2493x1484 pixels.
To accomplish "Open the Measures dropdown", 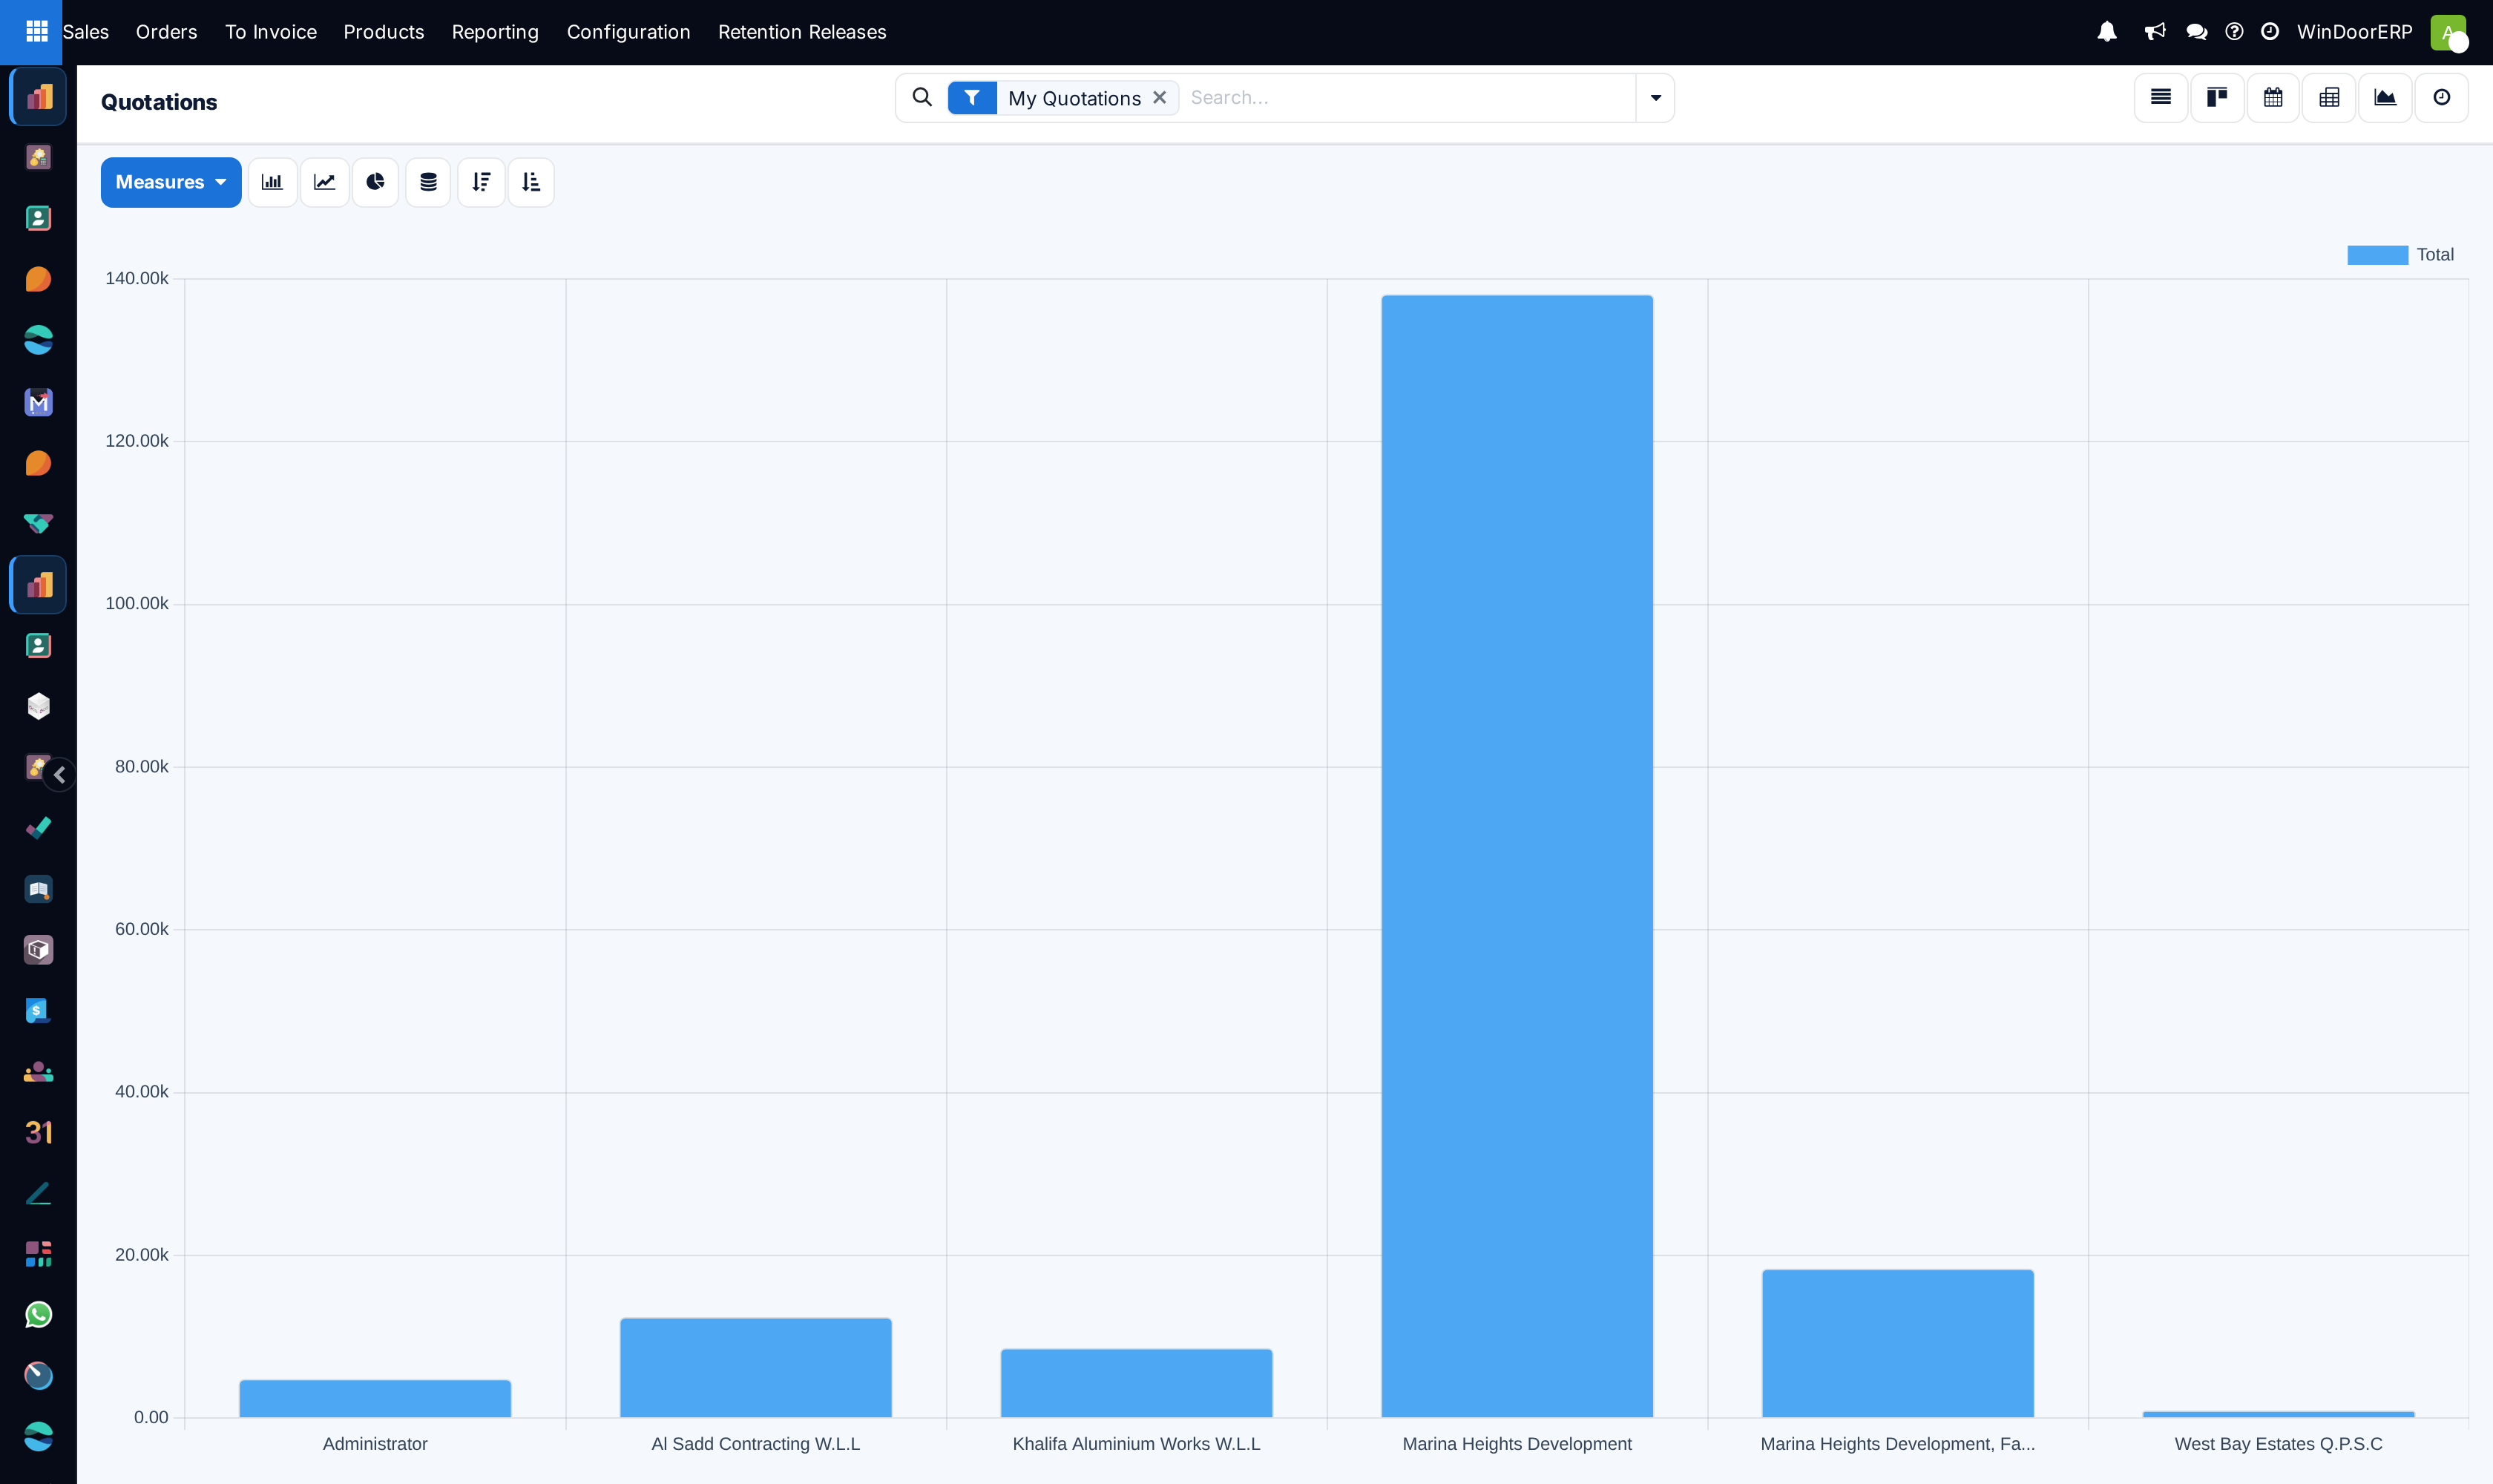I will [171, 182].
